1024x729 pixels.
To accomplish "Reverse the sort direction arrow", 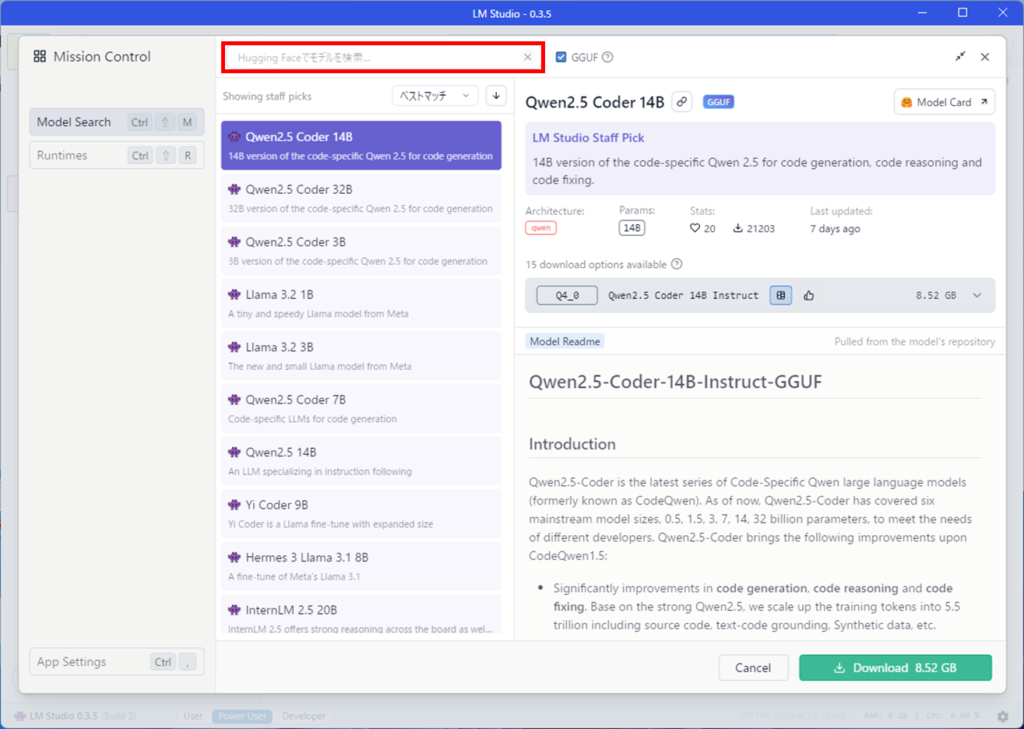I will pos(496,96).
